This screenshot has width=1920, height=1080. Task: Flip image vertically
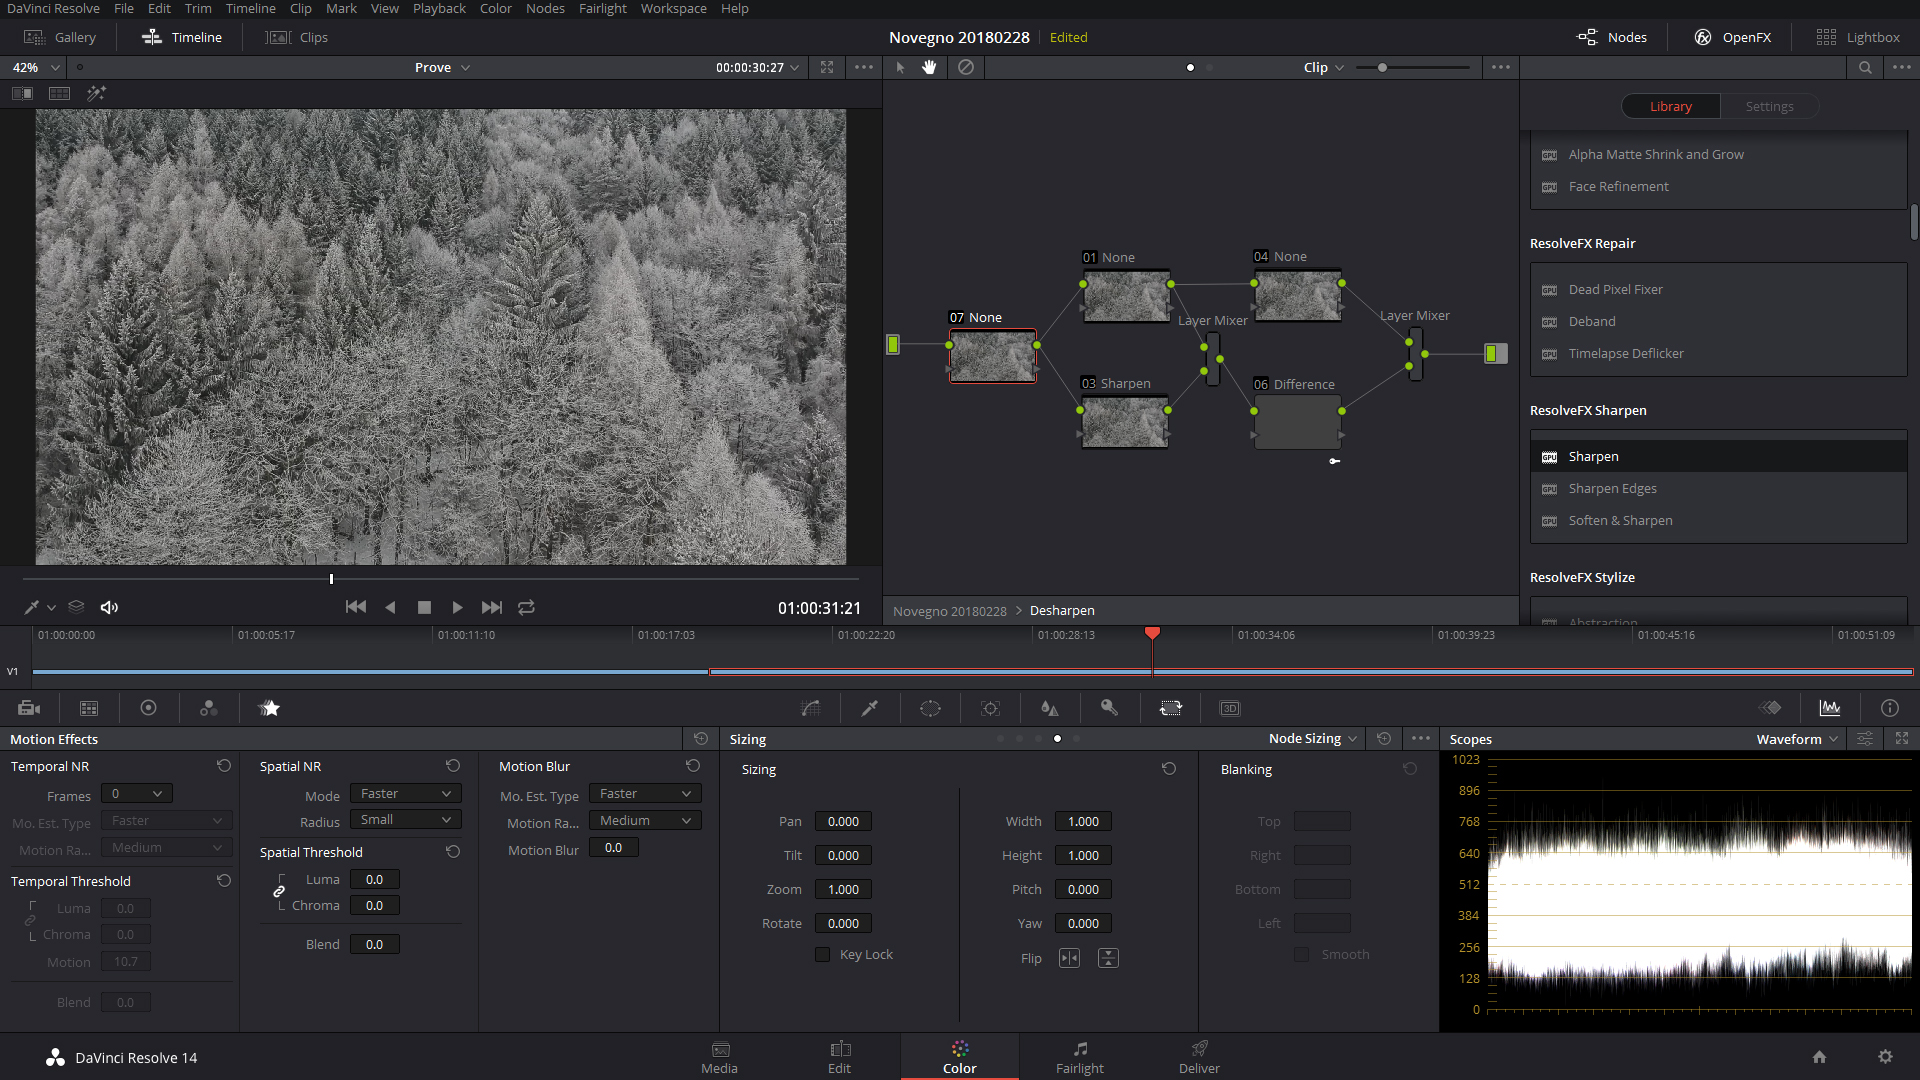(x=1108, y=958)
